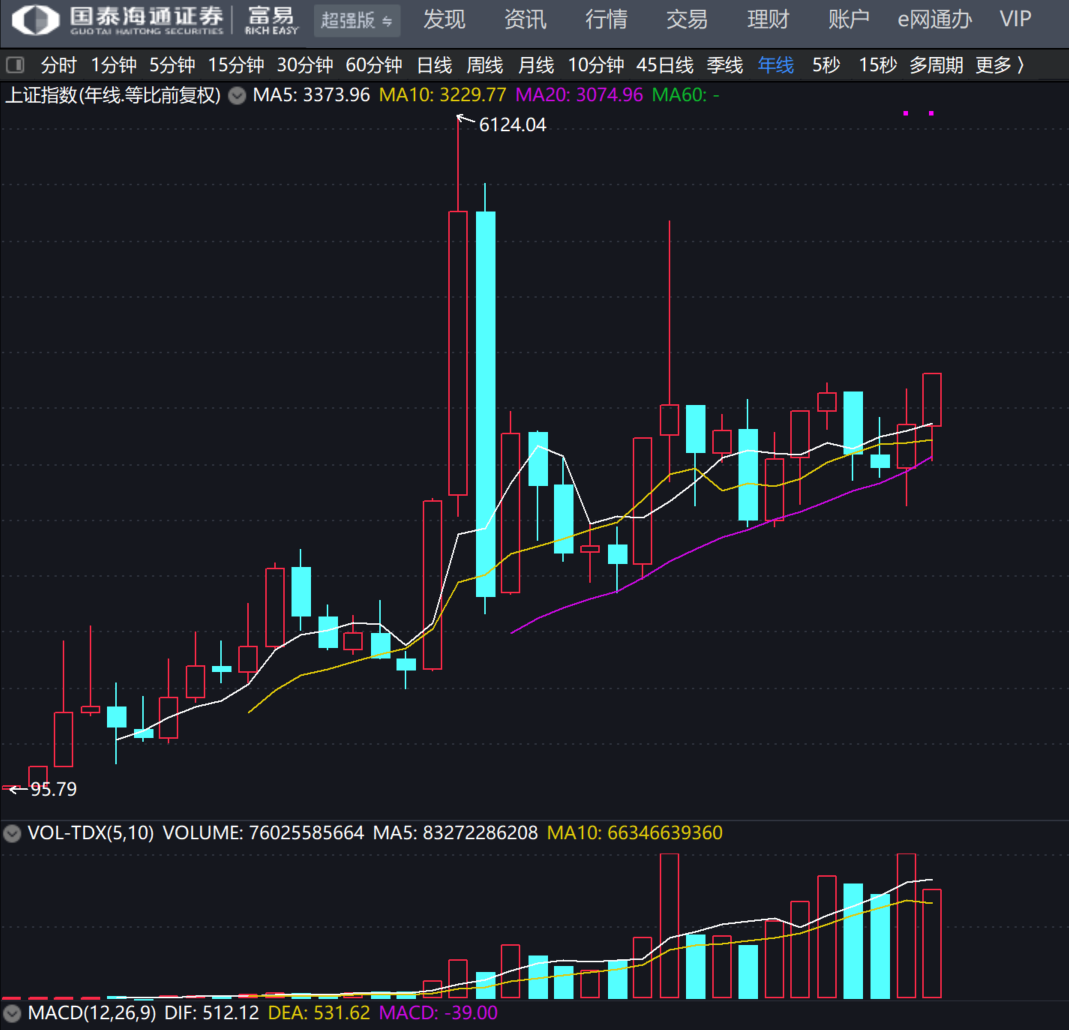Open the VIP section
Screen dimensions: 1069x1030
1015,19
